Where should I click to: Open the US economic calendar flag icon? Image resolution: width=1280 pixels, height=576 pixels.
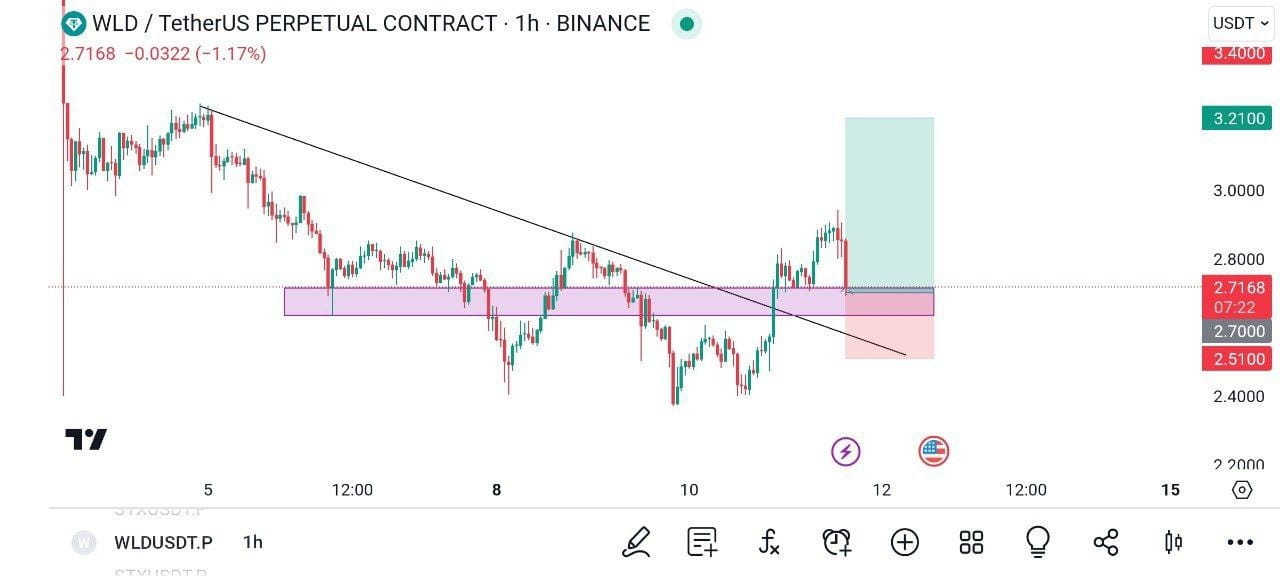point(932,451)
